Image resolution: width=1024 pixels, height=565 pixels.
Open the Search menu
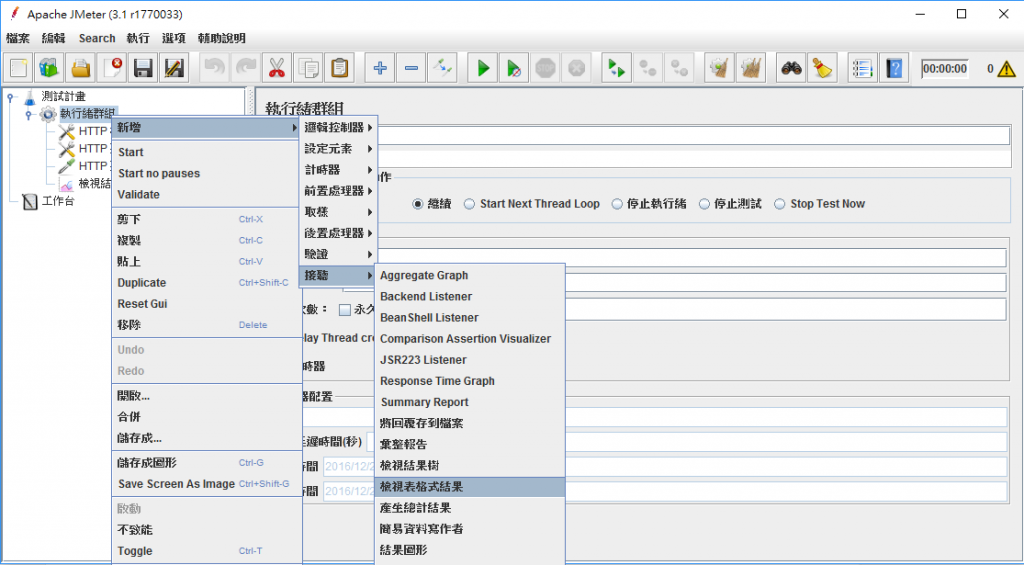tap(97, 38)
